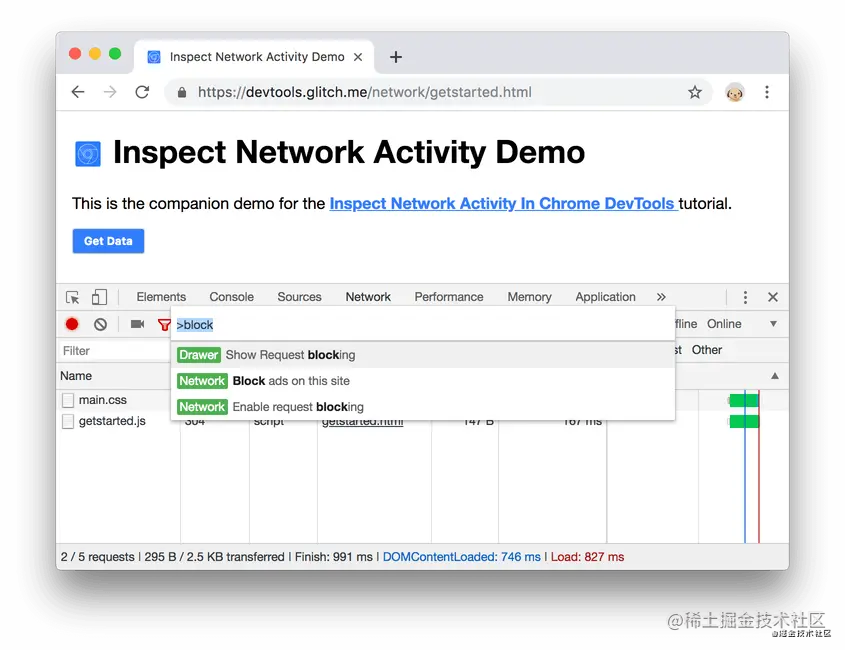Click the Name column header

[x=76, y=376]
